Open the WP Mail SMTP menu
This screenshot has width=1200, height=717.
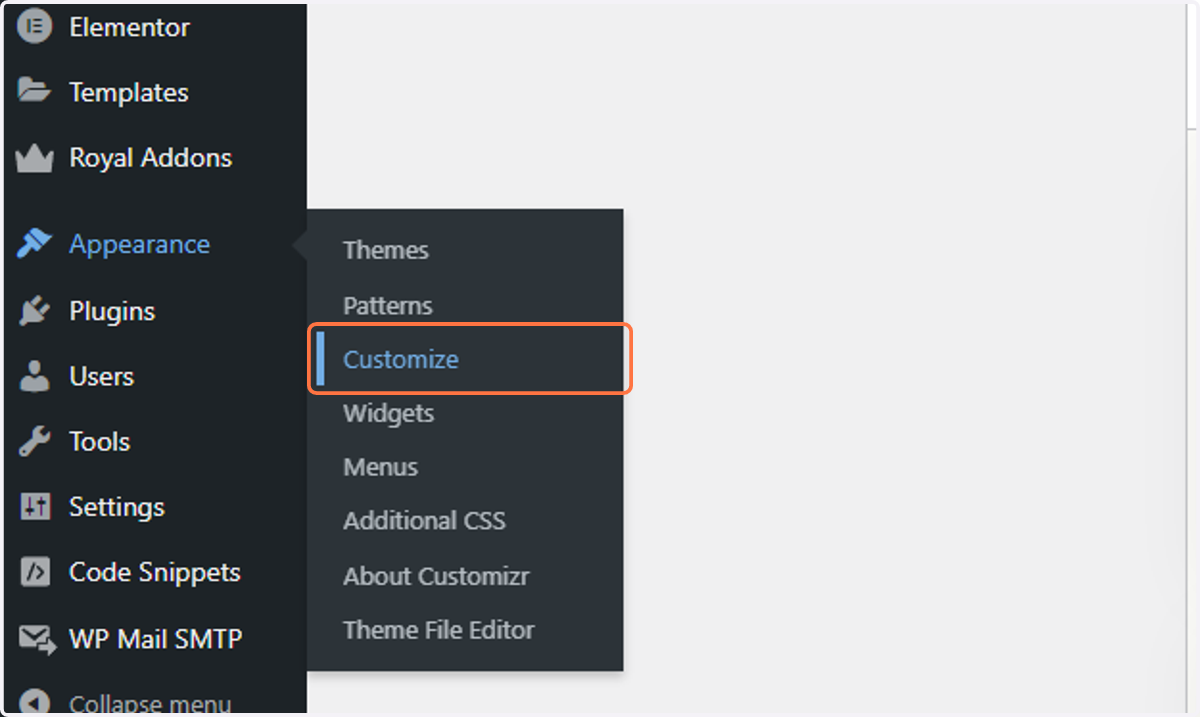click(155, 638)
